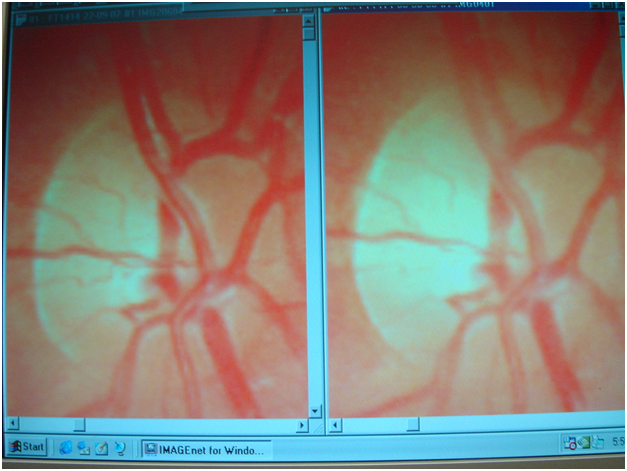Click the fourth quick launch icon
627x471 pixels.
[x=119, y=447]
